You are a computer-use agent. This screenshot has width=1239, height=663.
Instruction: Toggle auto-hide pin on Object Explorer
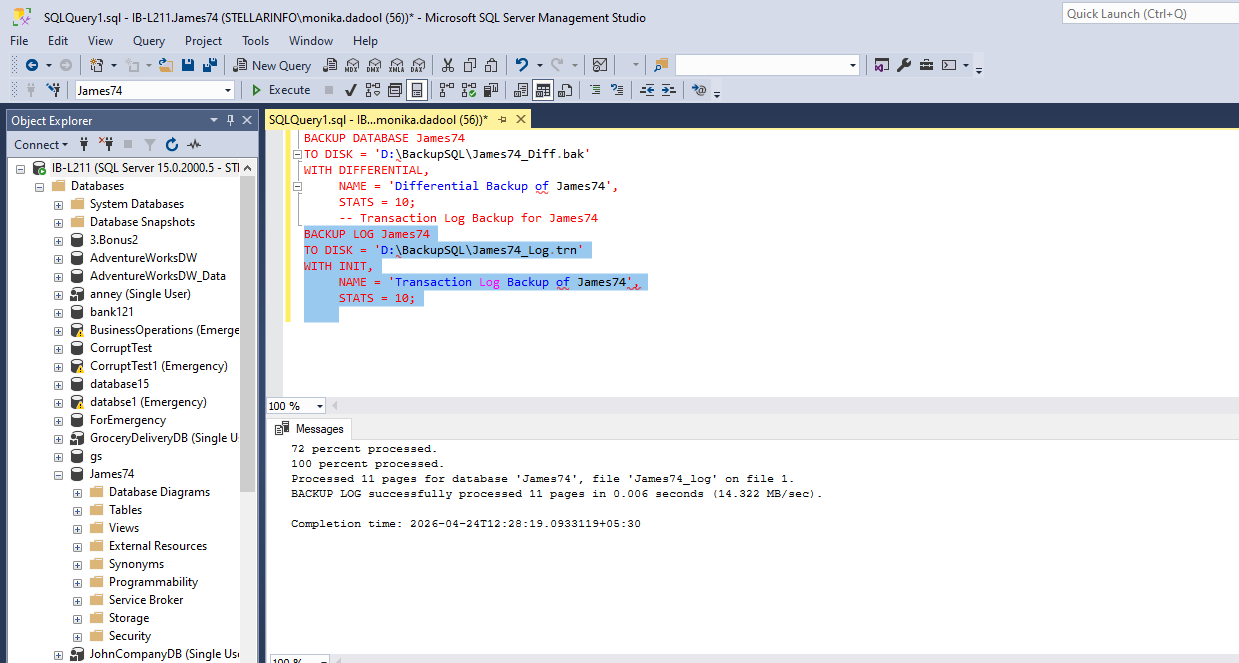click(x=231, y=120)
